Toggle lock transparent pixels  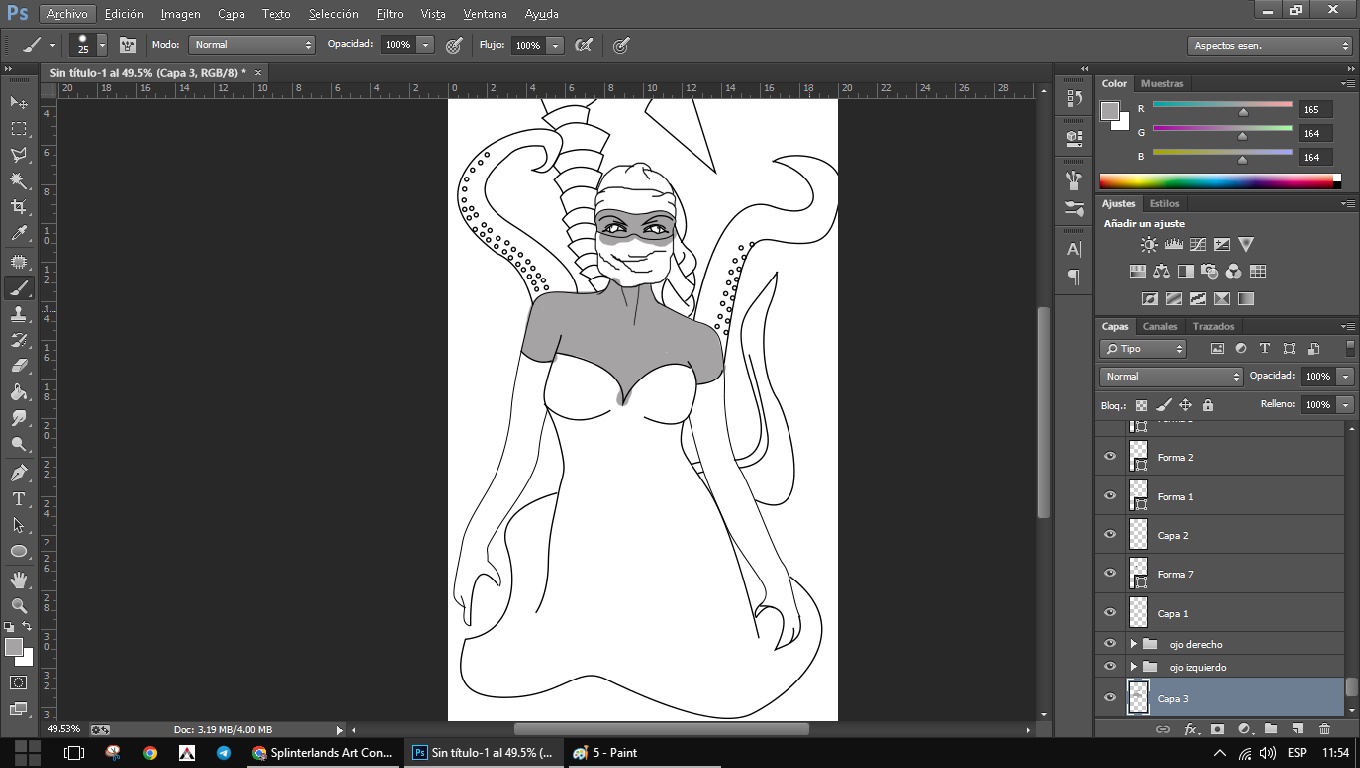click(1141, 405)
